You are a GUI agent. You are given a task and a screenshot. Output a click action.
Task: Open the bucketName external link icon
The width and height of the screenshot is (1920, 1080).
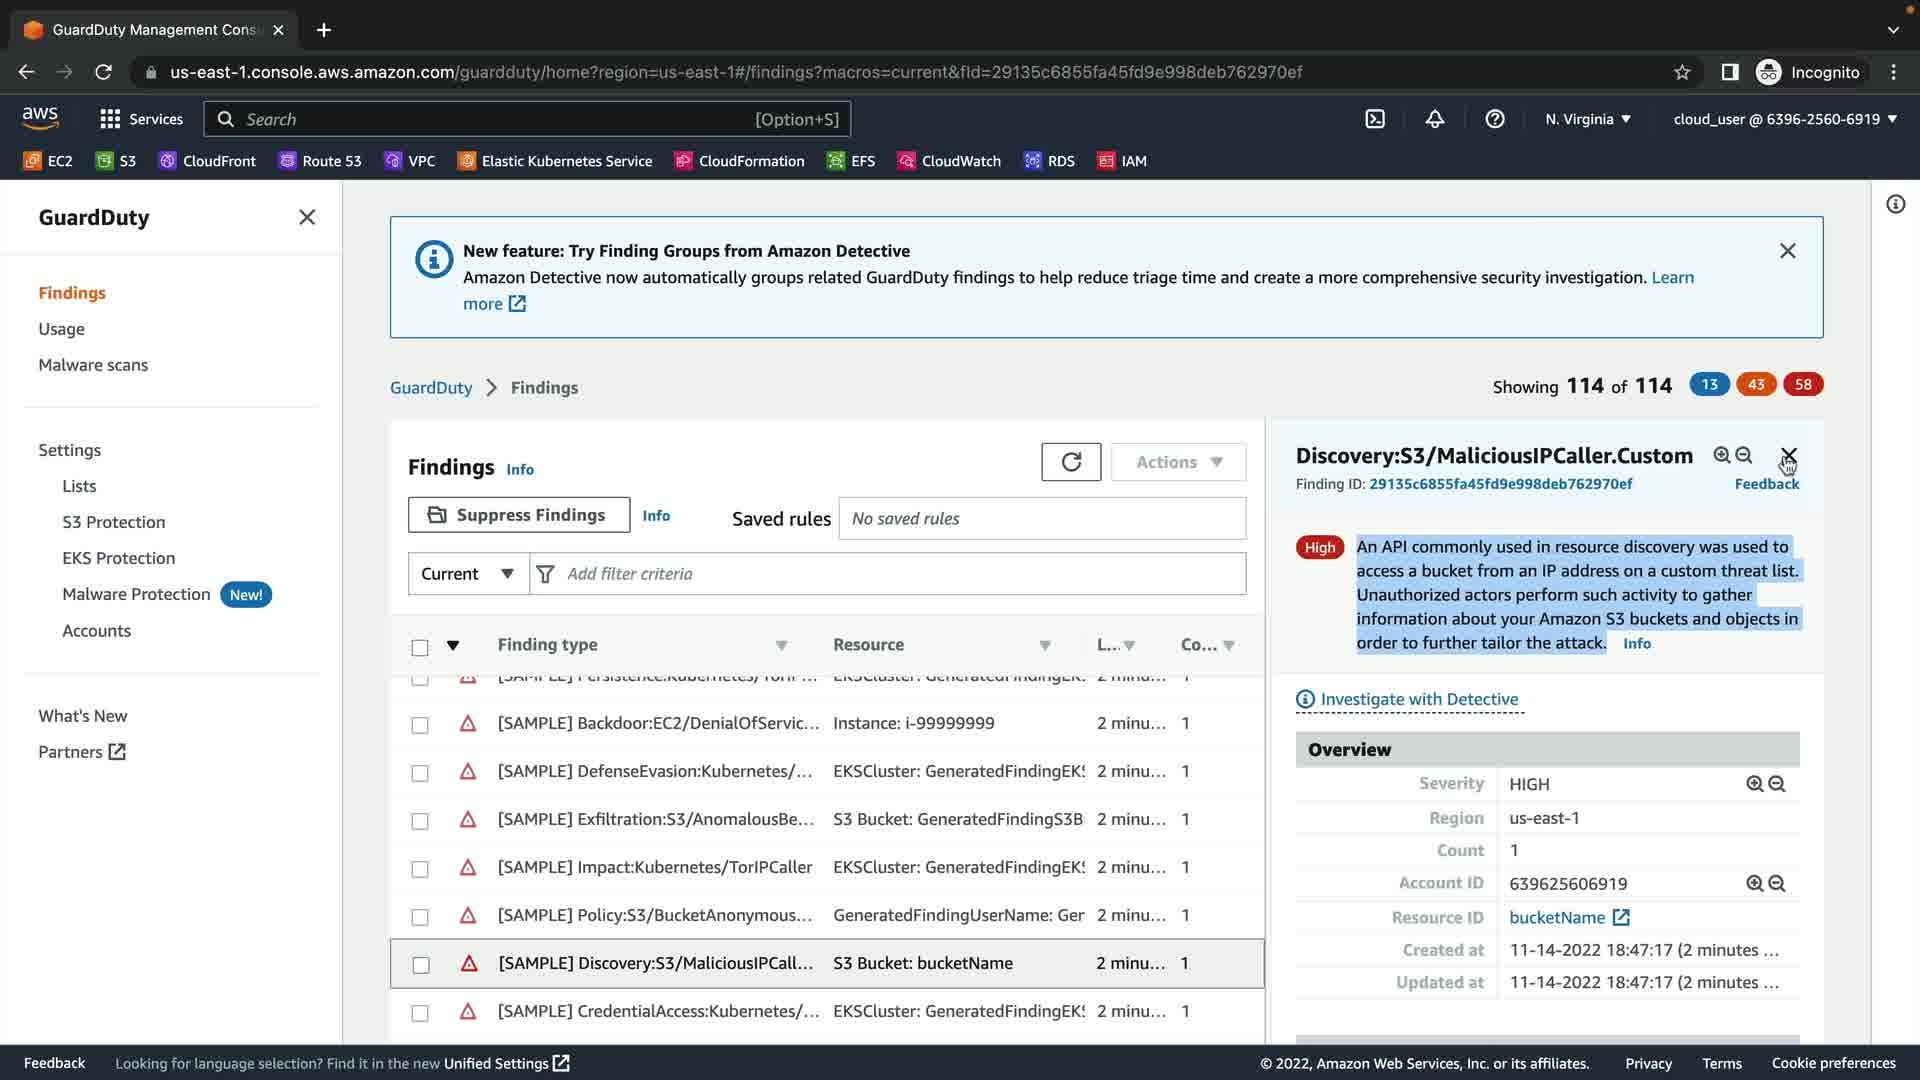coord(1621,917)
